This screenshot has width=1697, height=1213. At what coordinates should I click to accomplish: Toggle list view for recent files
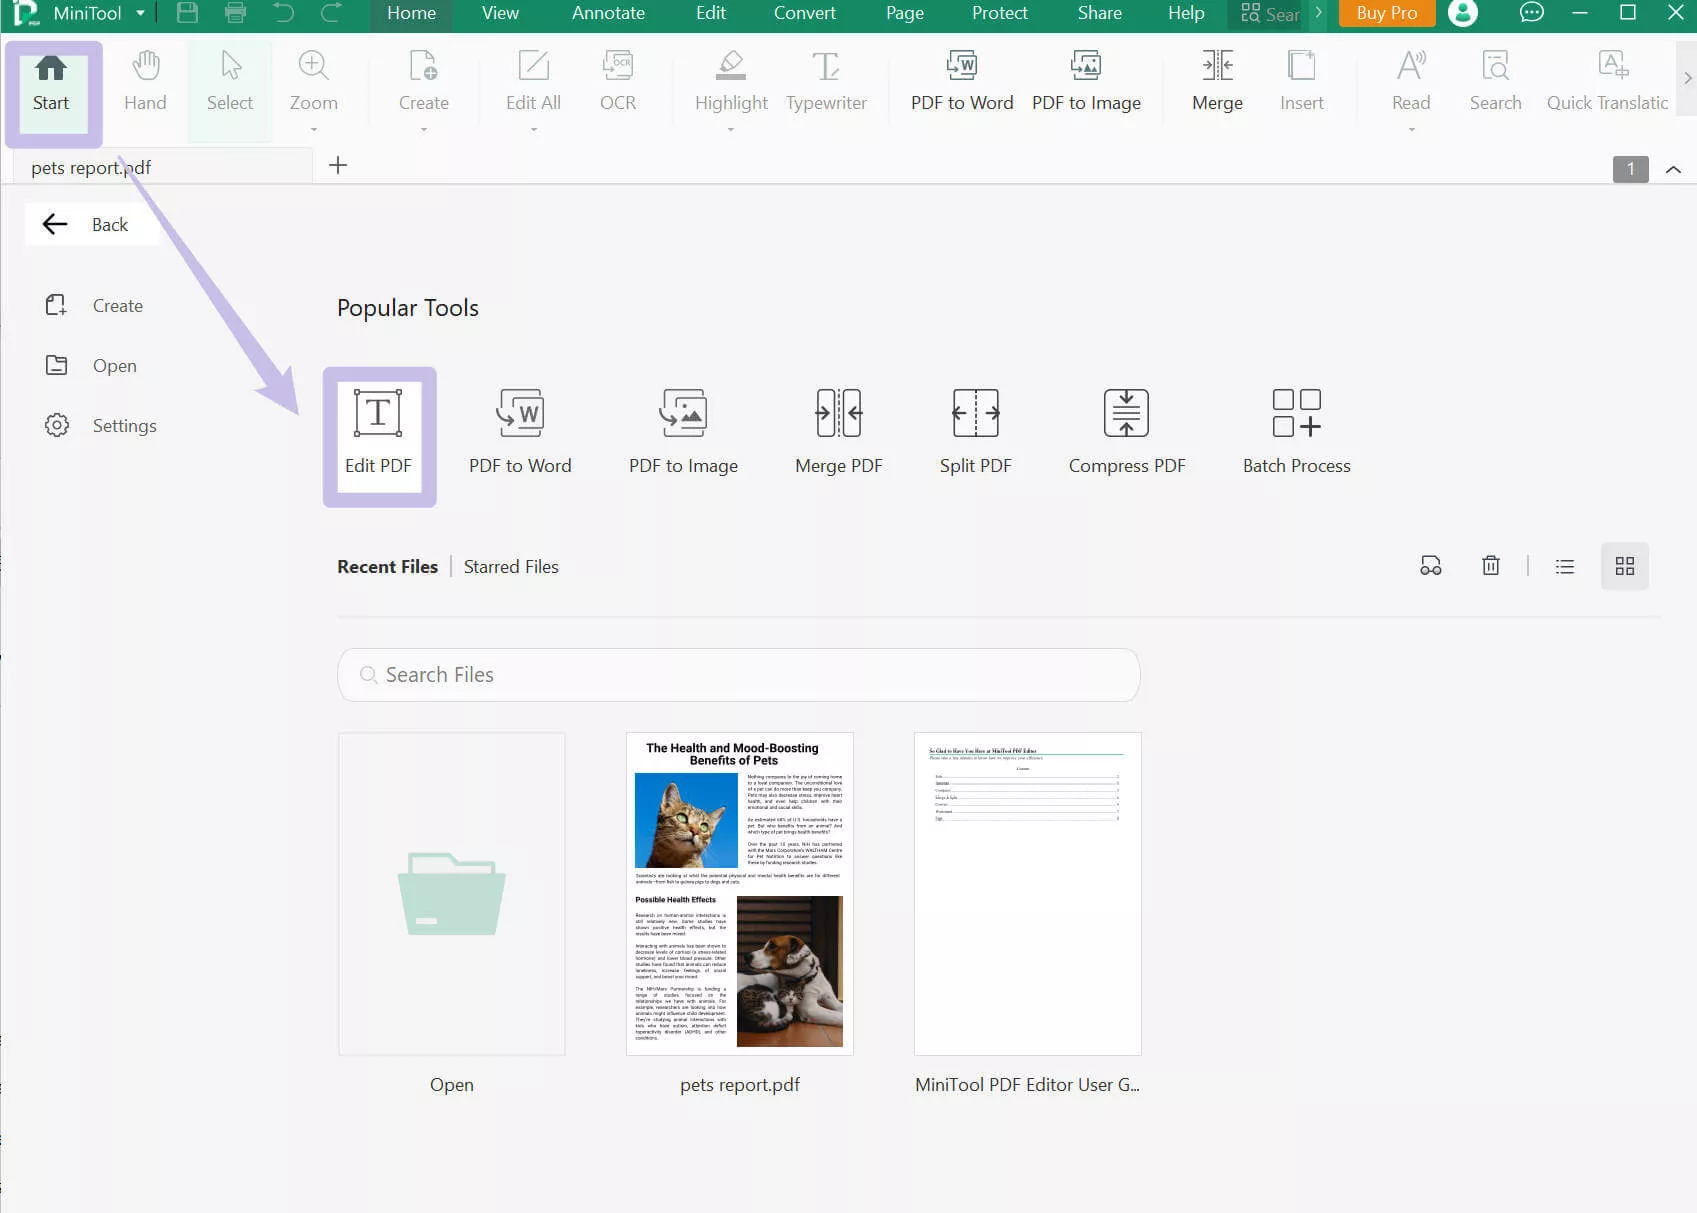[x=1564, y=565]
